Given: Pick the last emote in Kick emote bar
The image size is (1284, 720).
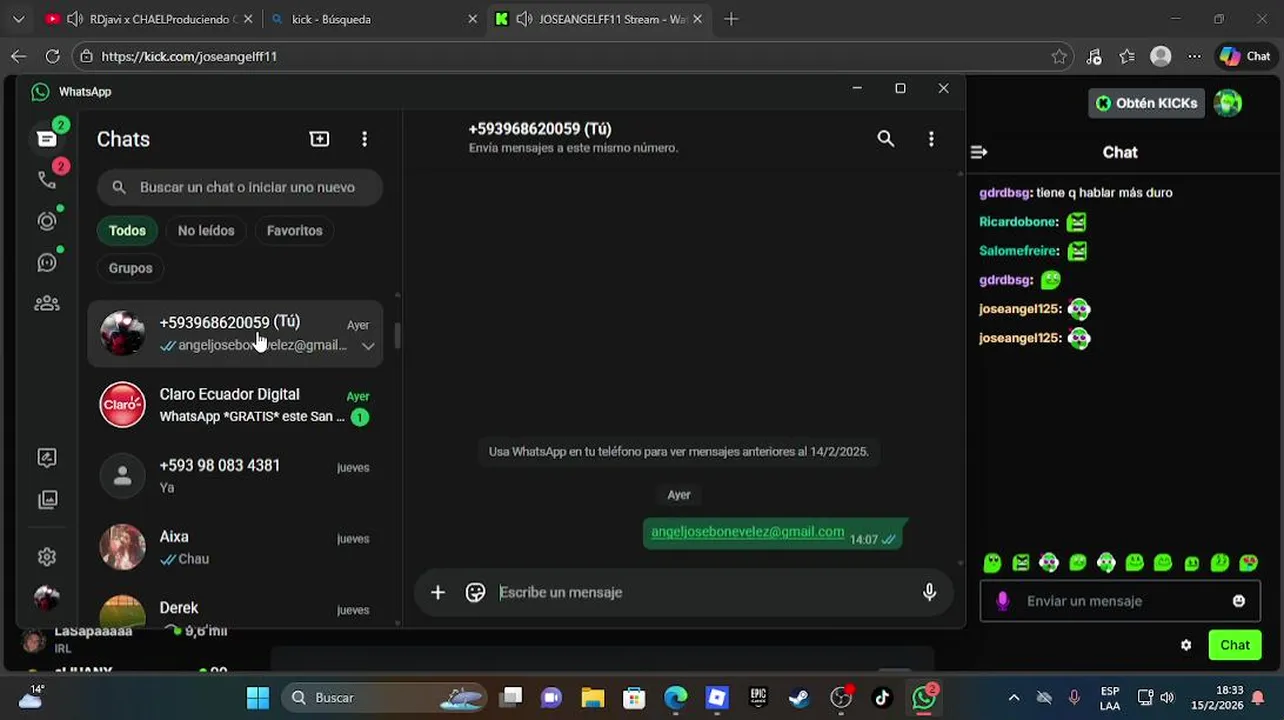Looking at the screenshot, I should pyautogui.click(x=1248, y=563).
